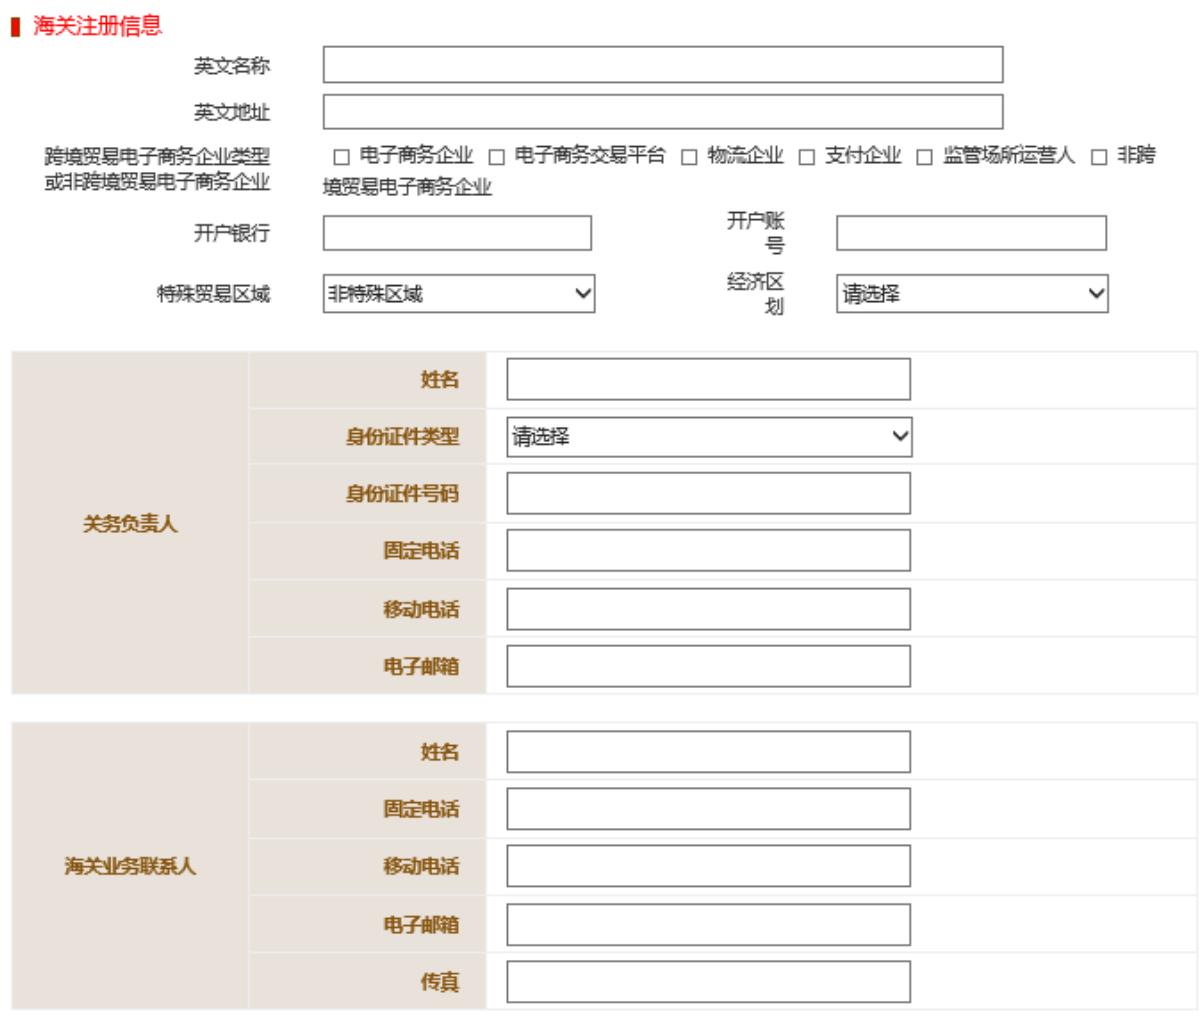
Task: Tick the 电子商务交易平台 checkbox
Action: click(x=497, y=157)
